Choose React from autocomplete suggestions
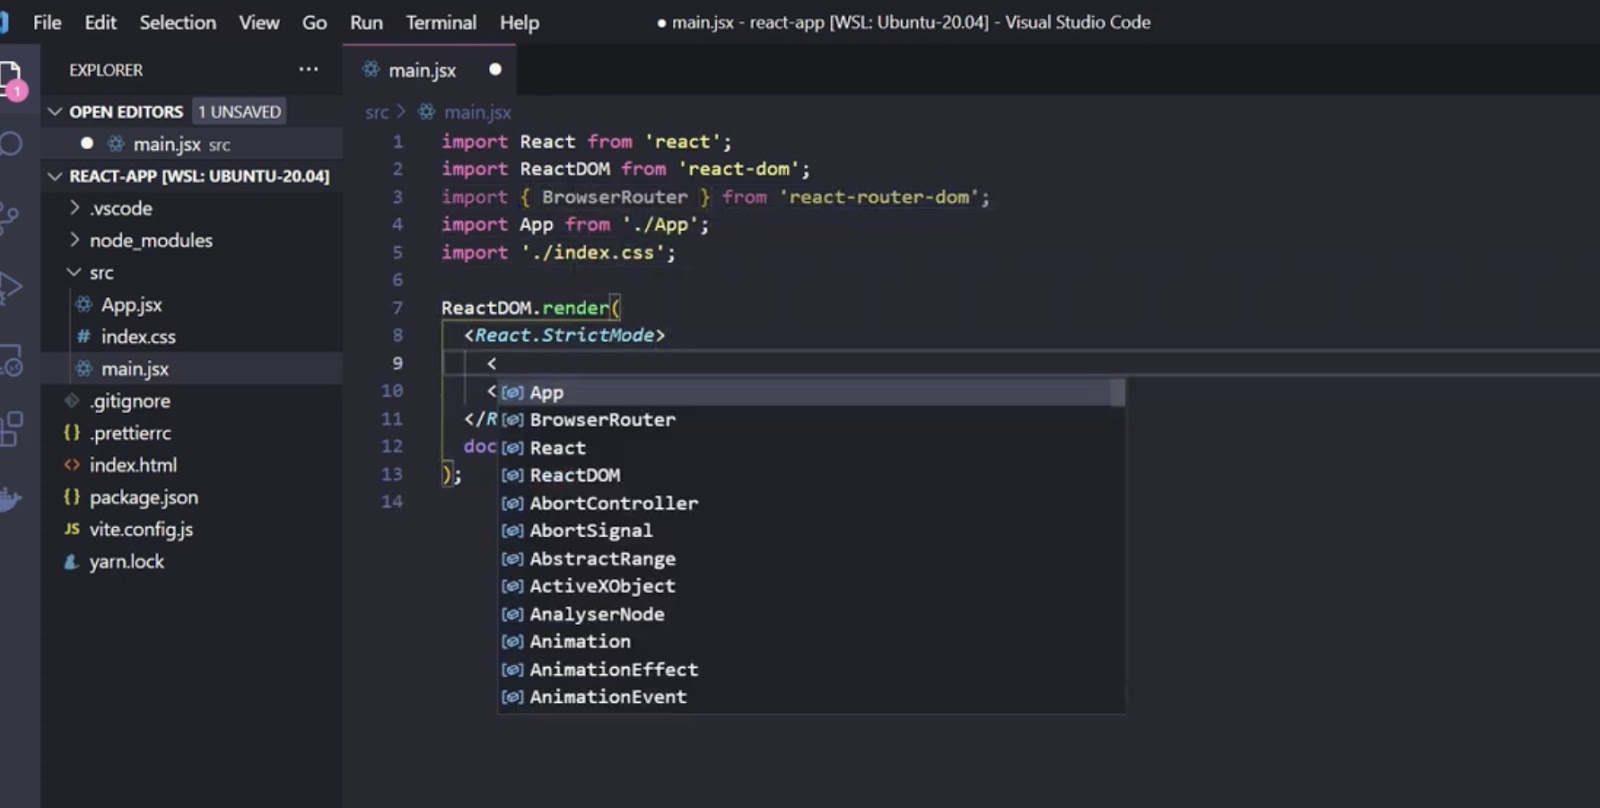The image size is (1600, 808). pyautogui.click(x=811, y=447)
